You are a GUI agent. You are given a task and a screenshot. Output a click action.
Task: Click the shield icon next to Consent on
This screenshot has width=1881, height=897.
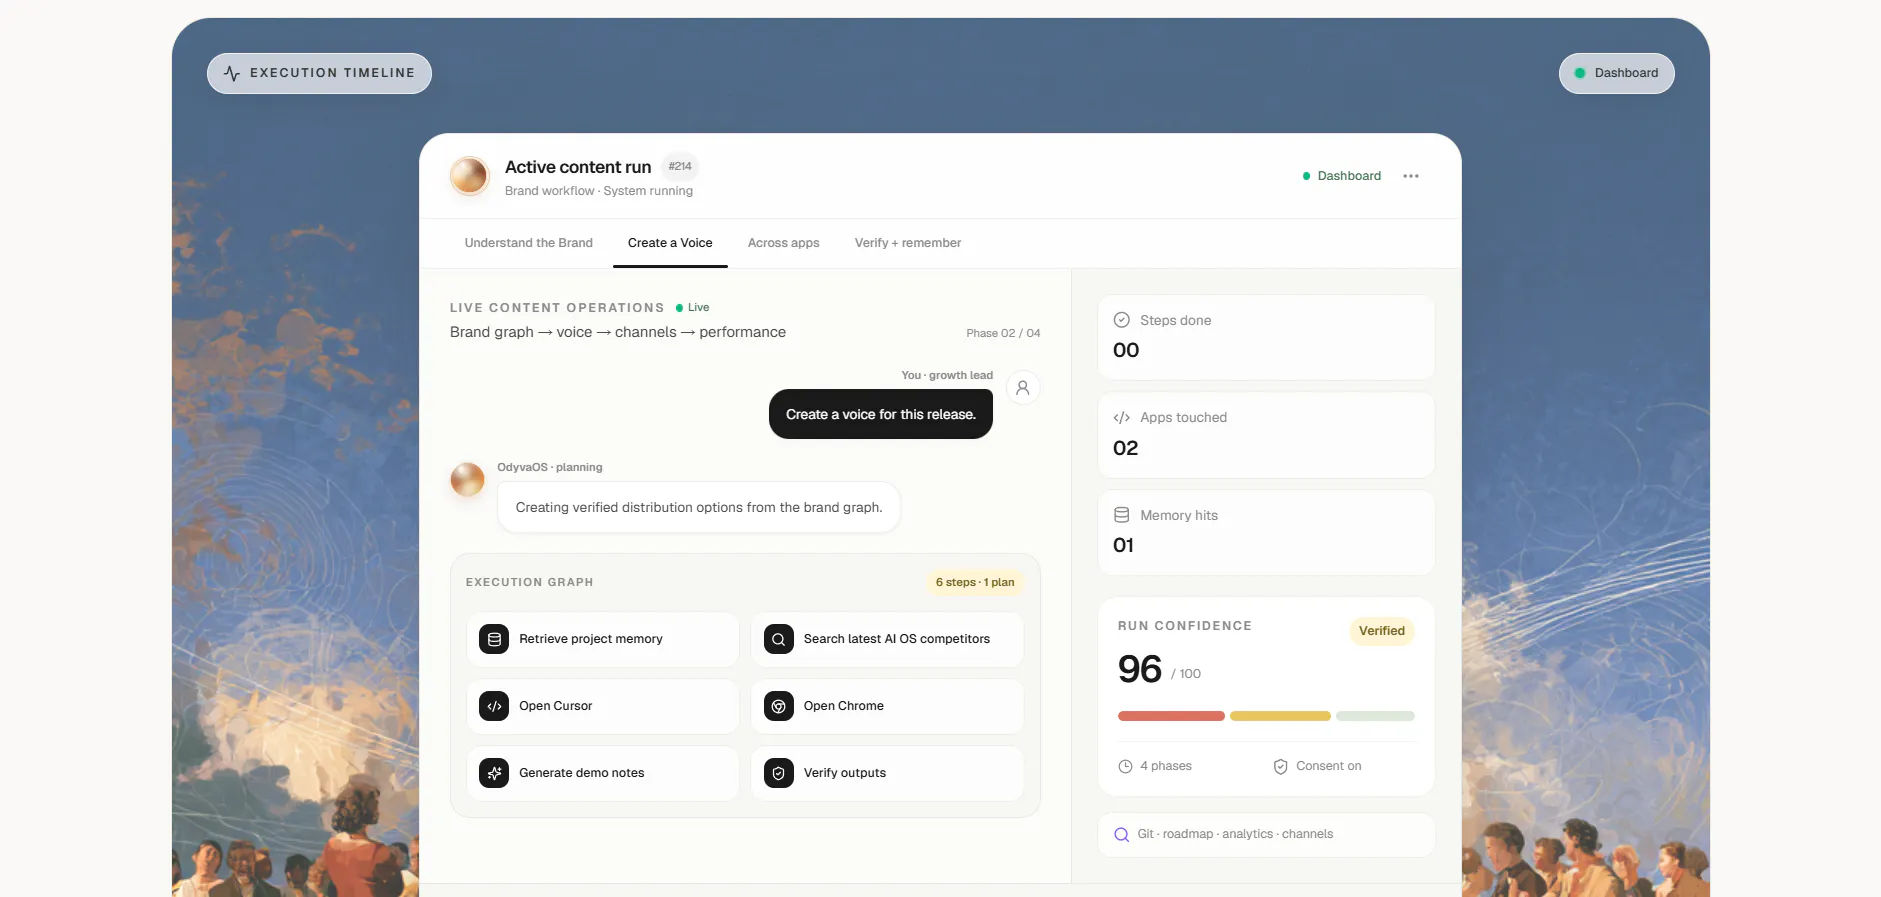[x=1280, y=766]
